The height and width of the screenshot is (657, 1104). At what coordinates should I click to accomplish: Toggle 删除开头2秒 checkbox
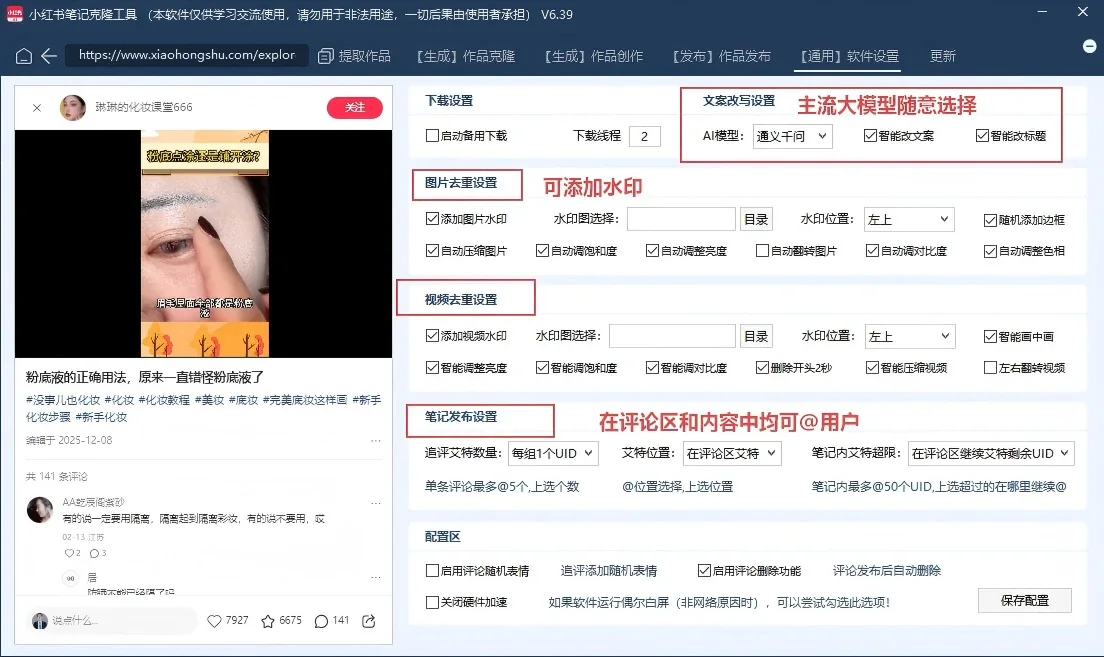point(762,367)
